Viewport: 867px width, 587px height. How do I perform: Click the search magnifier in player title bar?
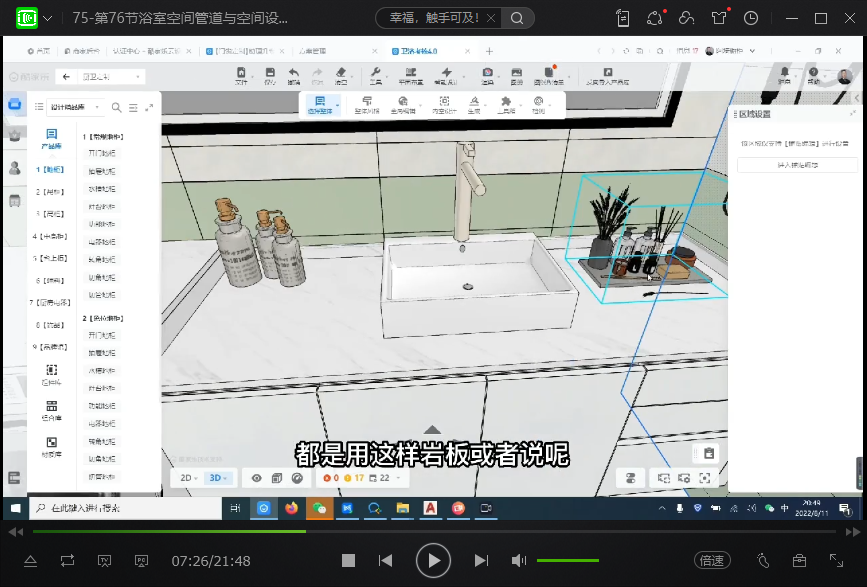[x=516, y=18]
